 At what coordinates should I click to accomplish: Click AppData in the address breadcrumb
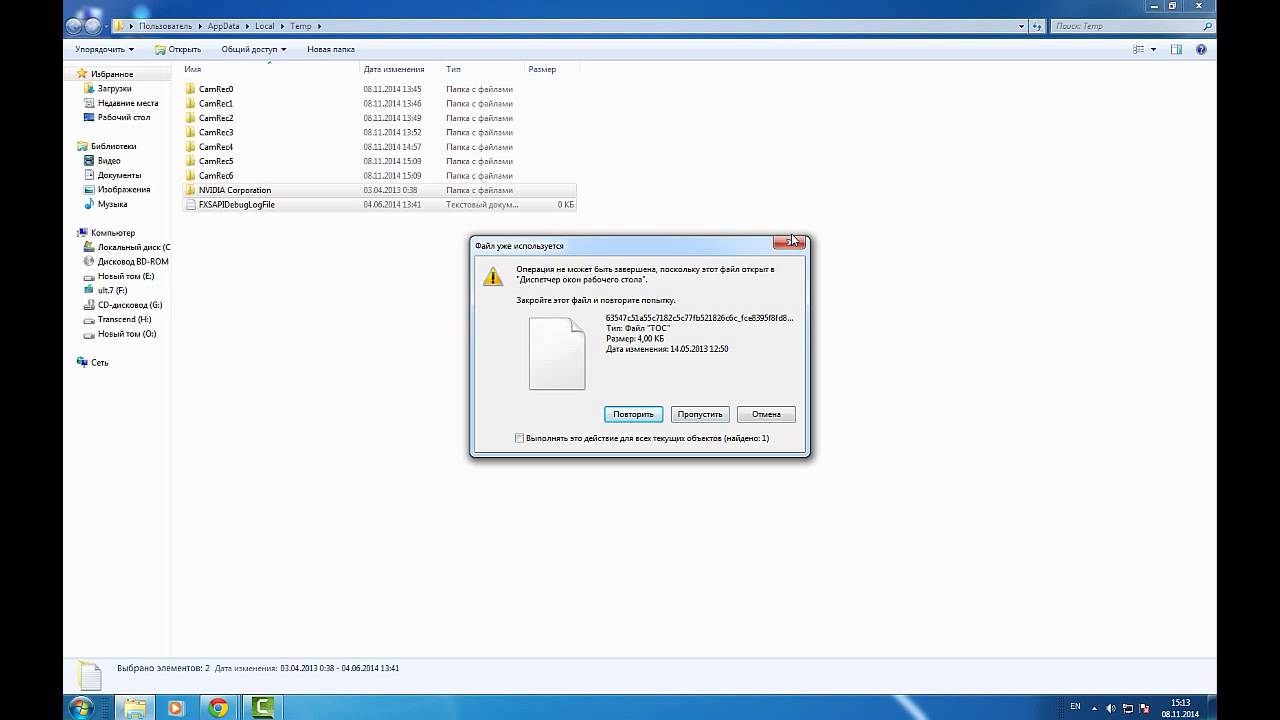224,26
